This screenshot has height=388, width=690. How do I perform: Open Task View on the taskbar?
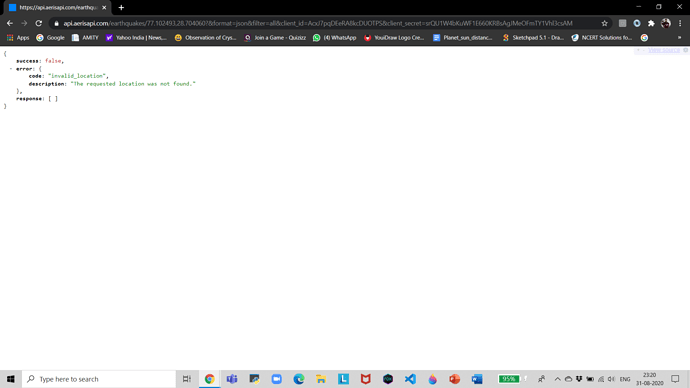pyautogui.click(x=187, y=379)
